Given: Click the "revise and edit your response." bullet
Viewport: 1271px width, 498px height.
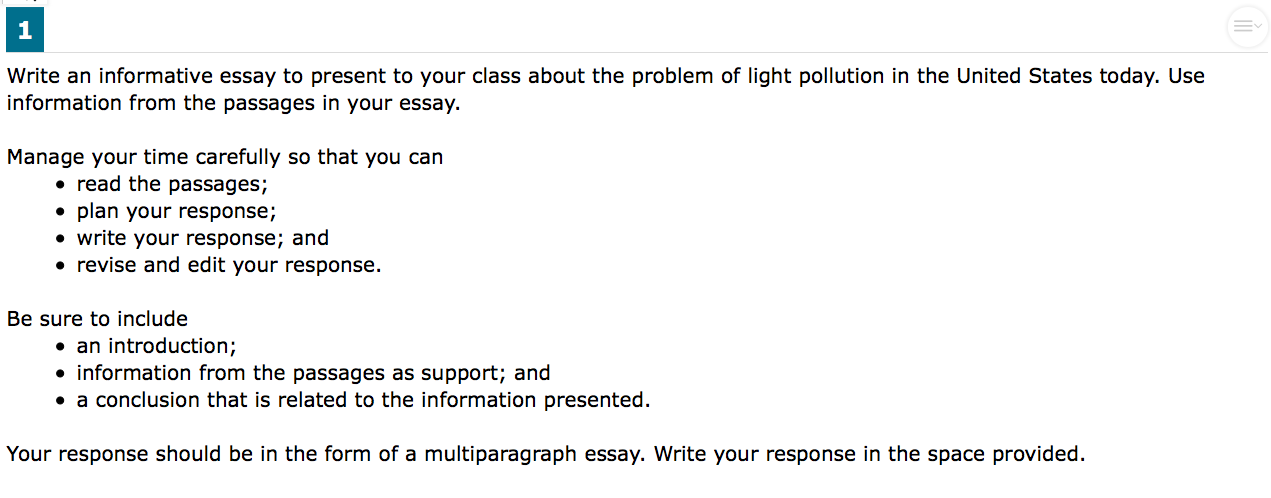Looking at the screenshot, I should coord(229,265).
